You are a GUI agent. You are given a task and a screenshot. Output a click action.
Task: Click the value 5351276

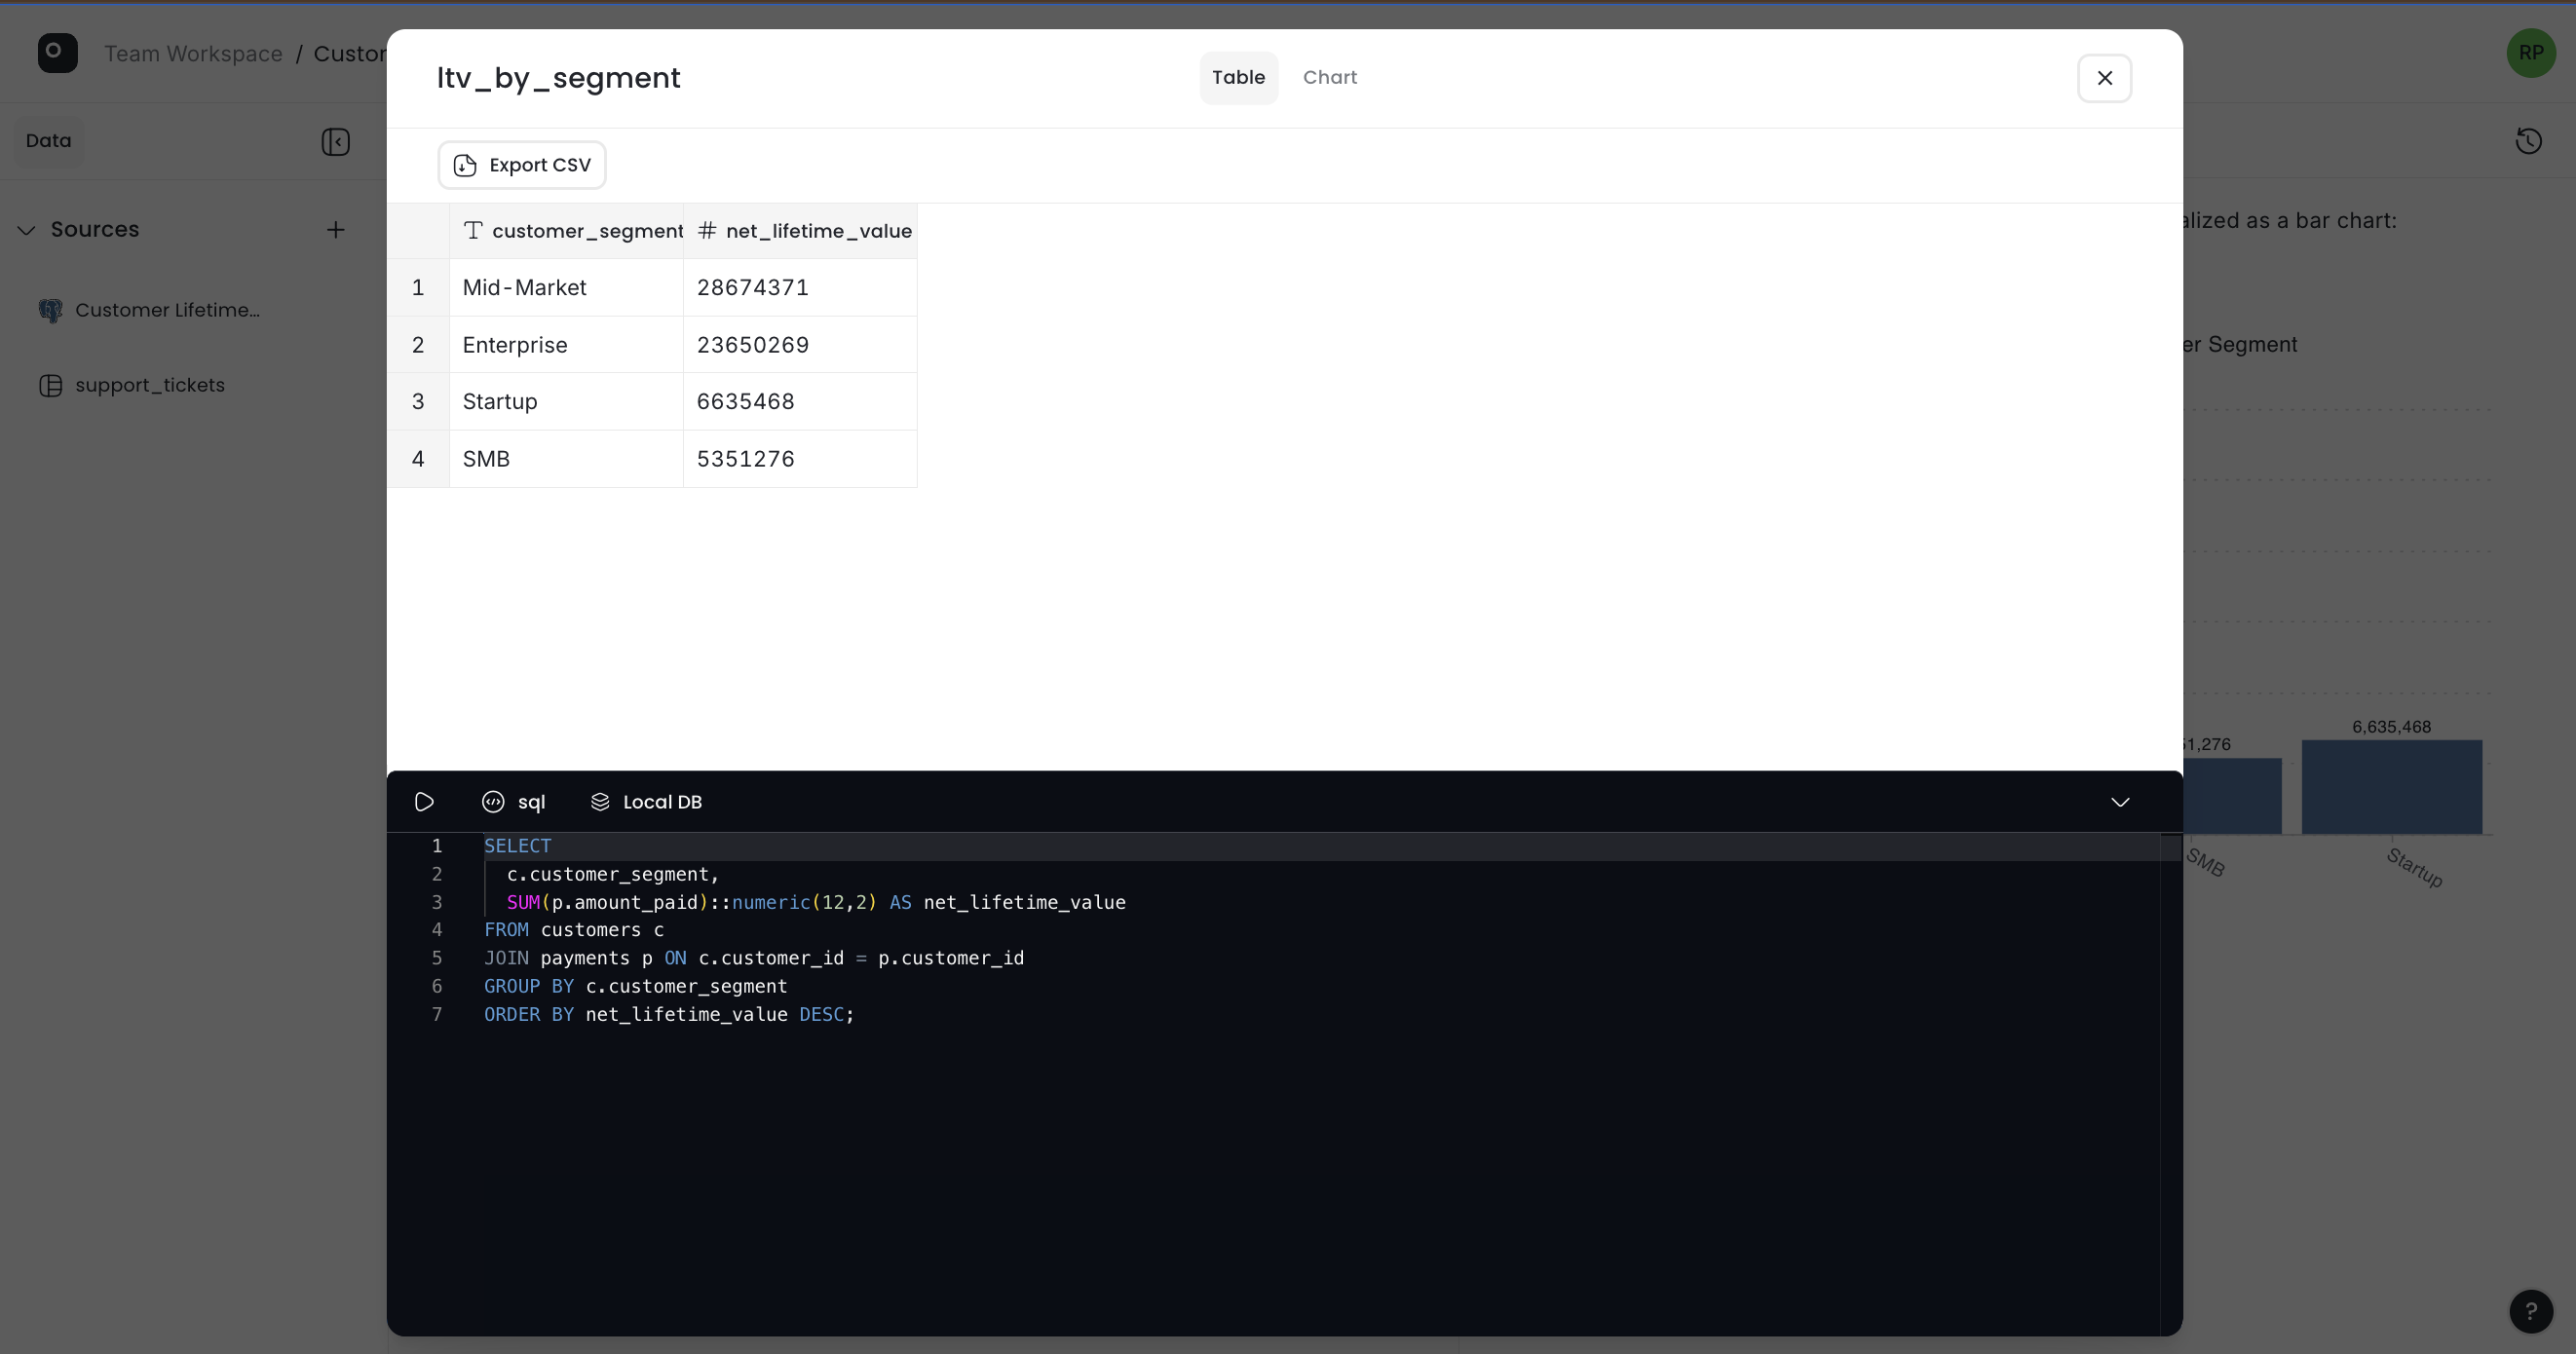coord(800,459)
